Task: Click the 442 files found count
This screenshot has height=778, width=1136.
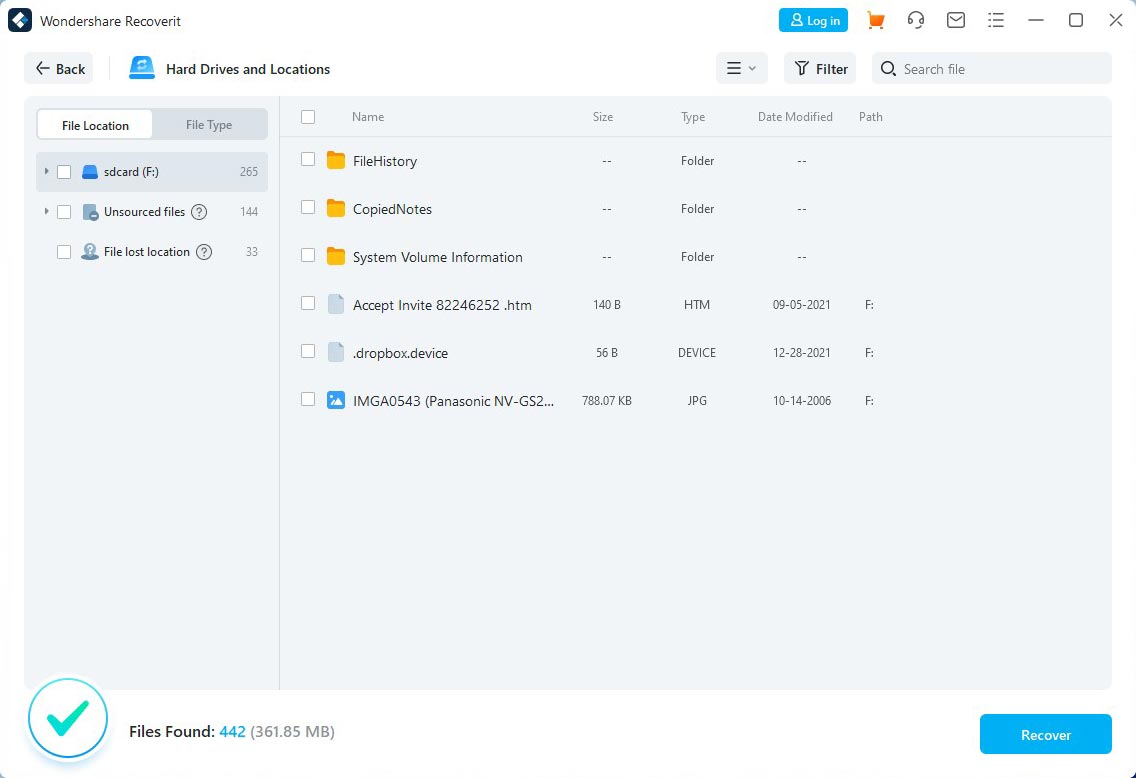Action: point(232,731)
